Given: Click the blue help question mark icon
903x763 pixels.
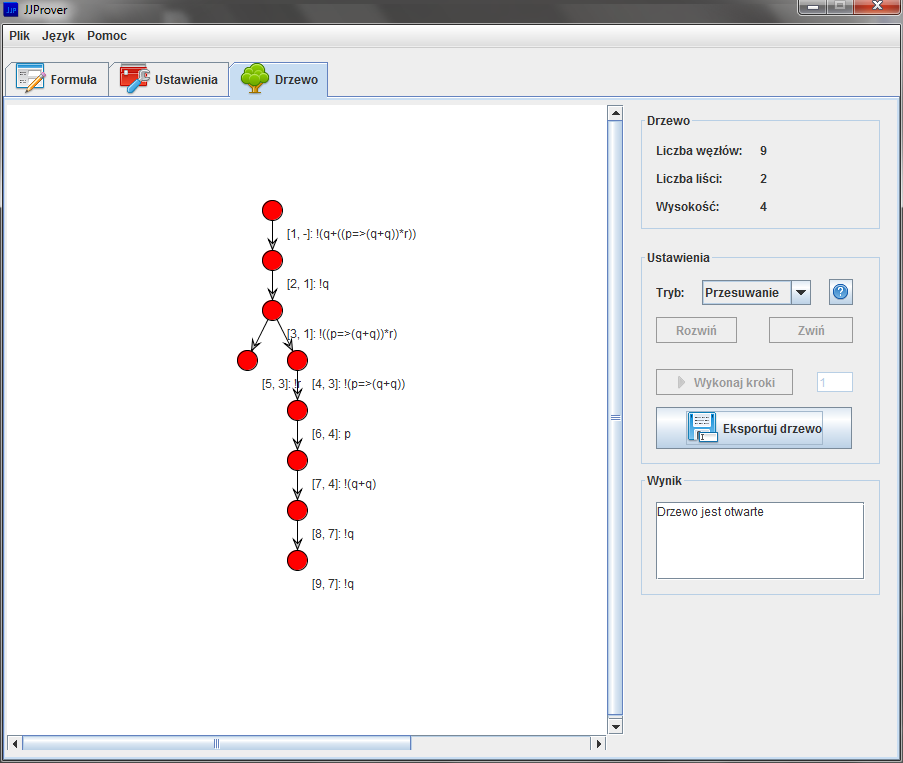Looking at the screenshot, I should pyautogui.click(x=840, y=293).
